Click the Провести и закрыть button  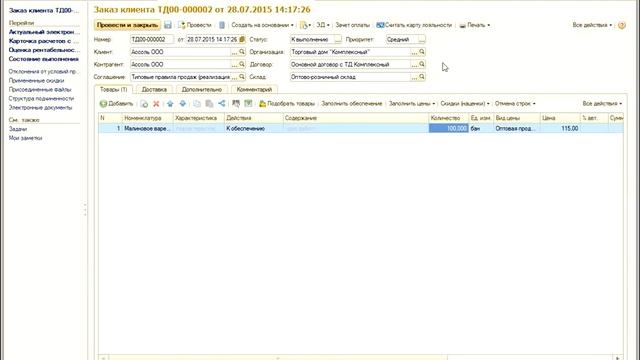point(127,25)
